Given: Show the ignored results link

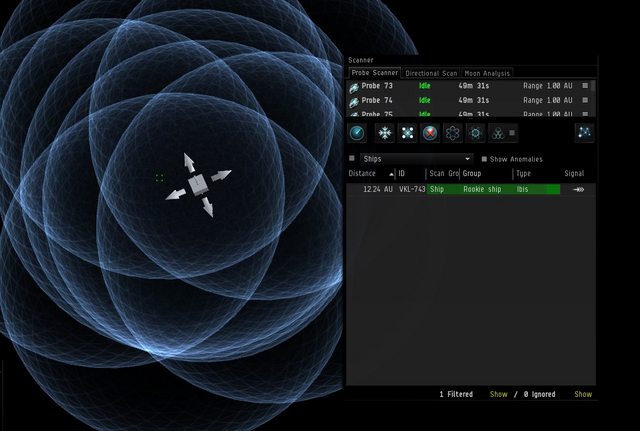Looking at the screenshot, I should pyautogui.click(x=583, y=394).
